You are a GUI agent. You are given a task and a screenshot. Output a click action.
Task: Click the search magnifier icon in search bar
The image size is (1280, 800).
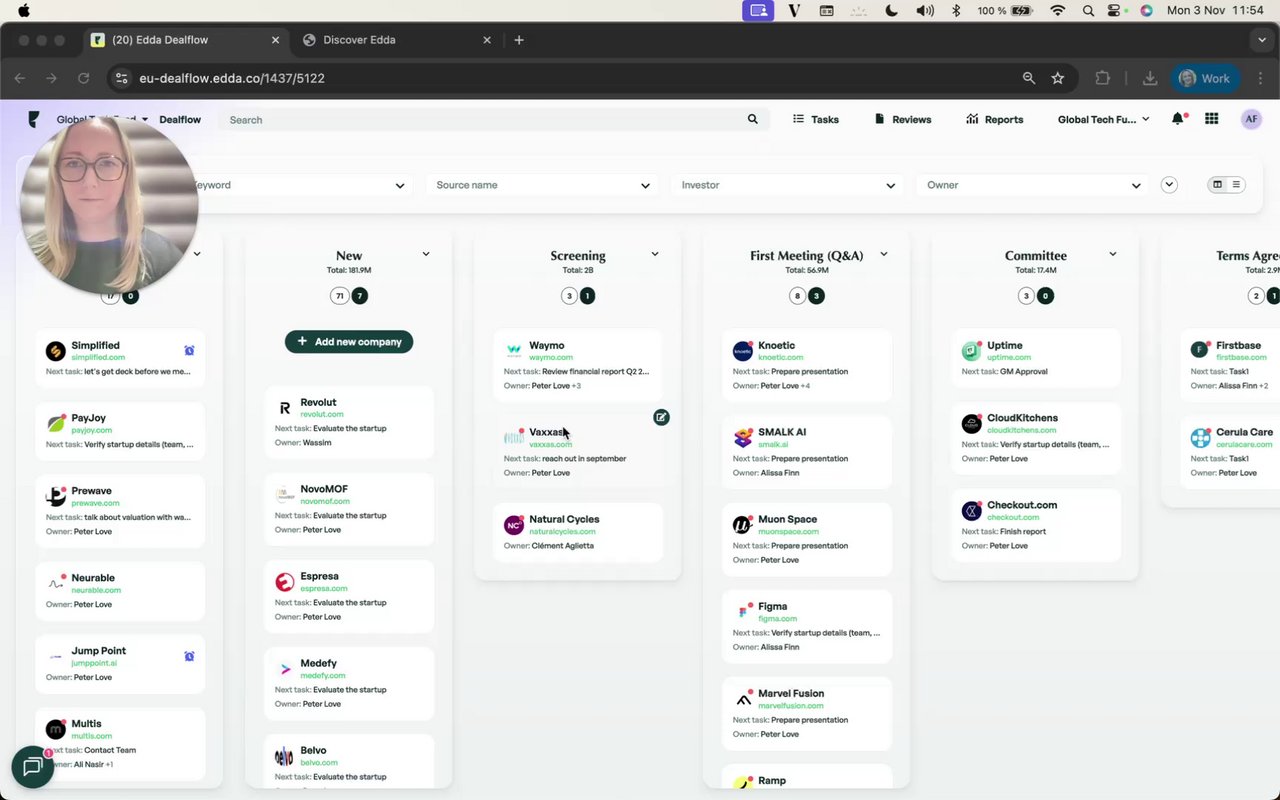[753, 119]
